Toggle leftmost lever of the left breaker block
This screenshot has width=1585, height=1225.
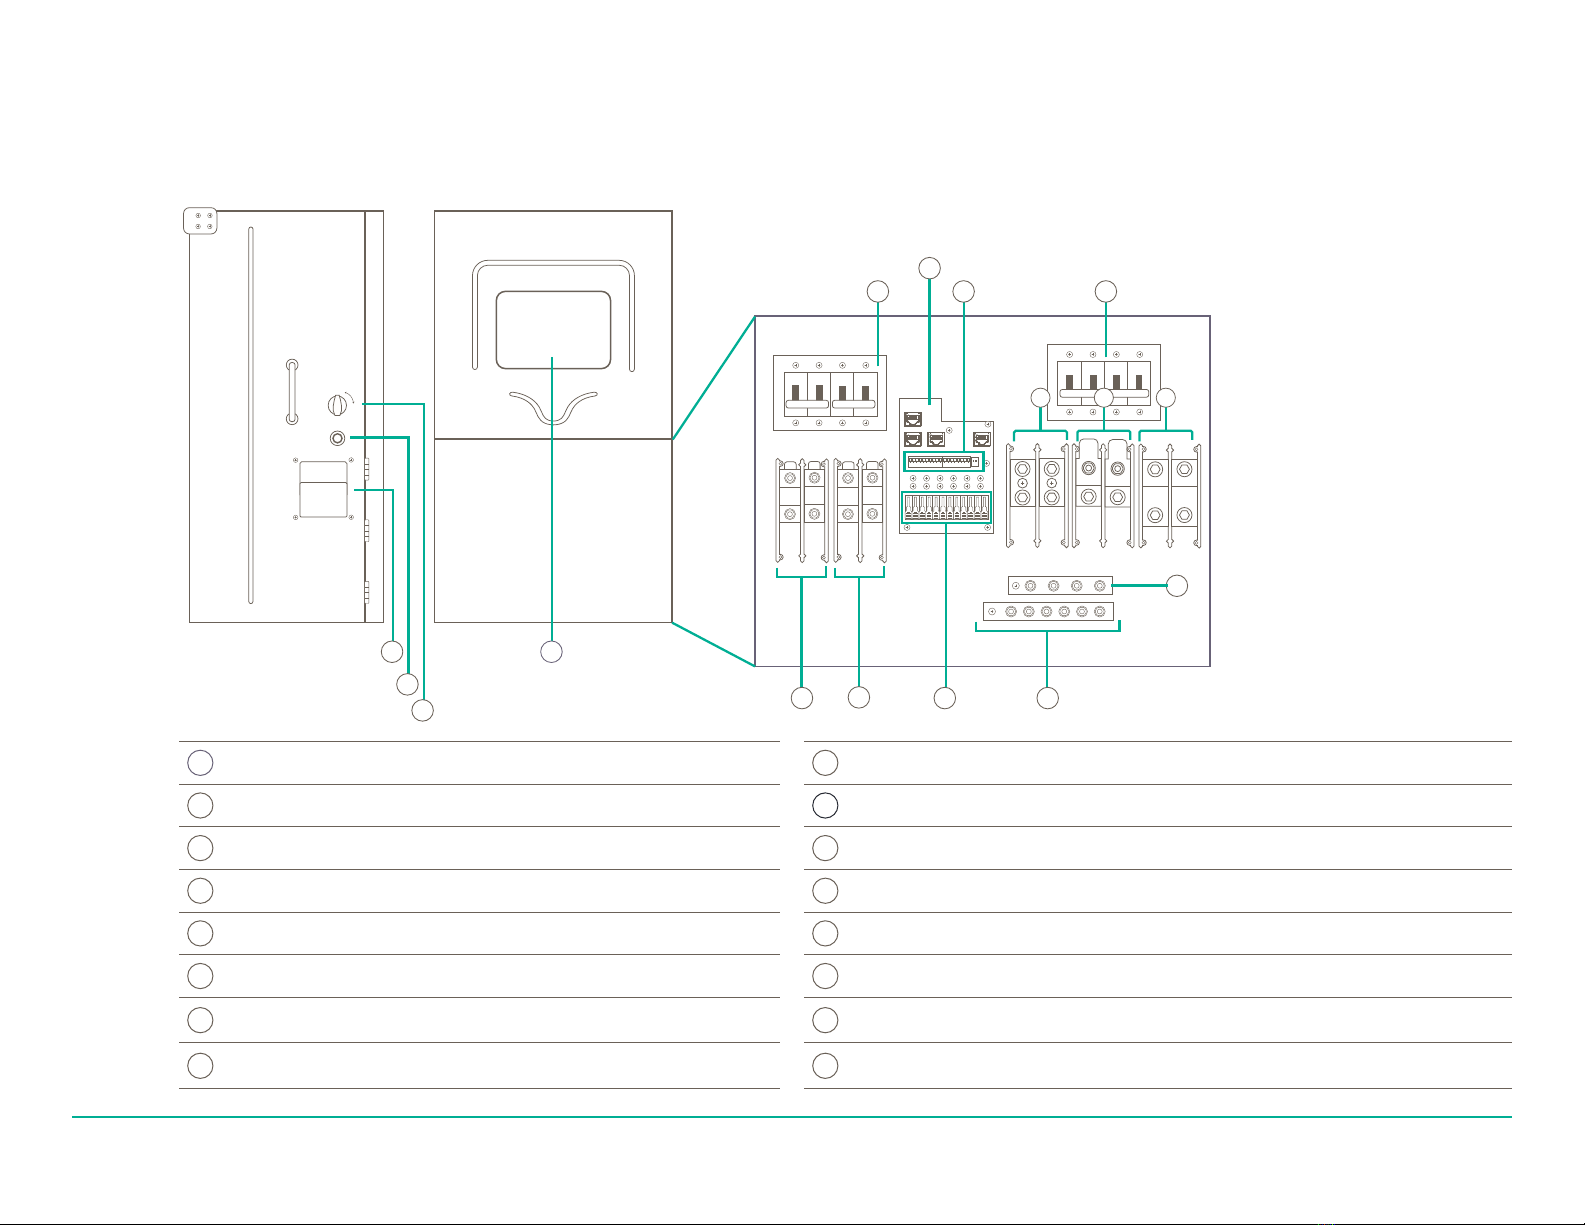(x=797, y=395)
